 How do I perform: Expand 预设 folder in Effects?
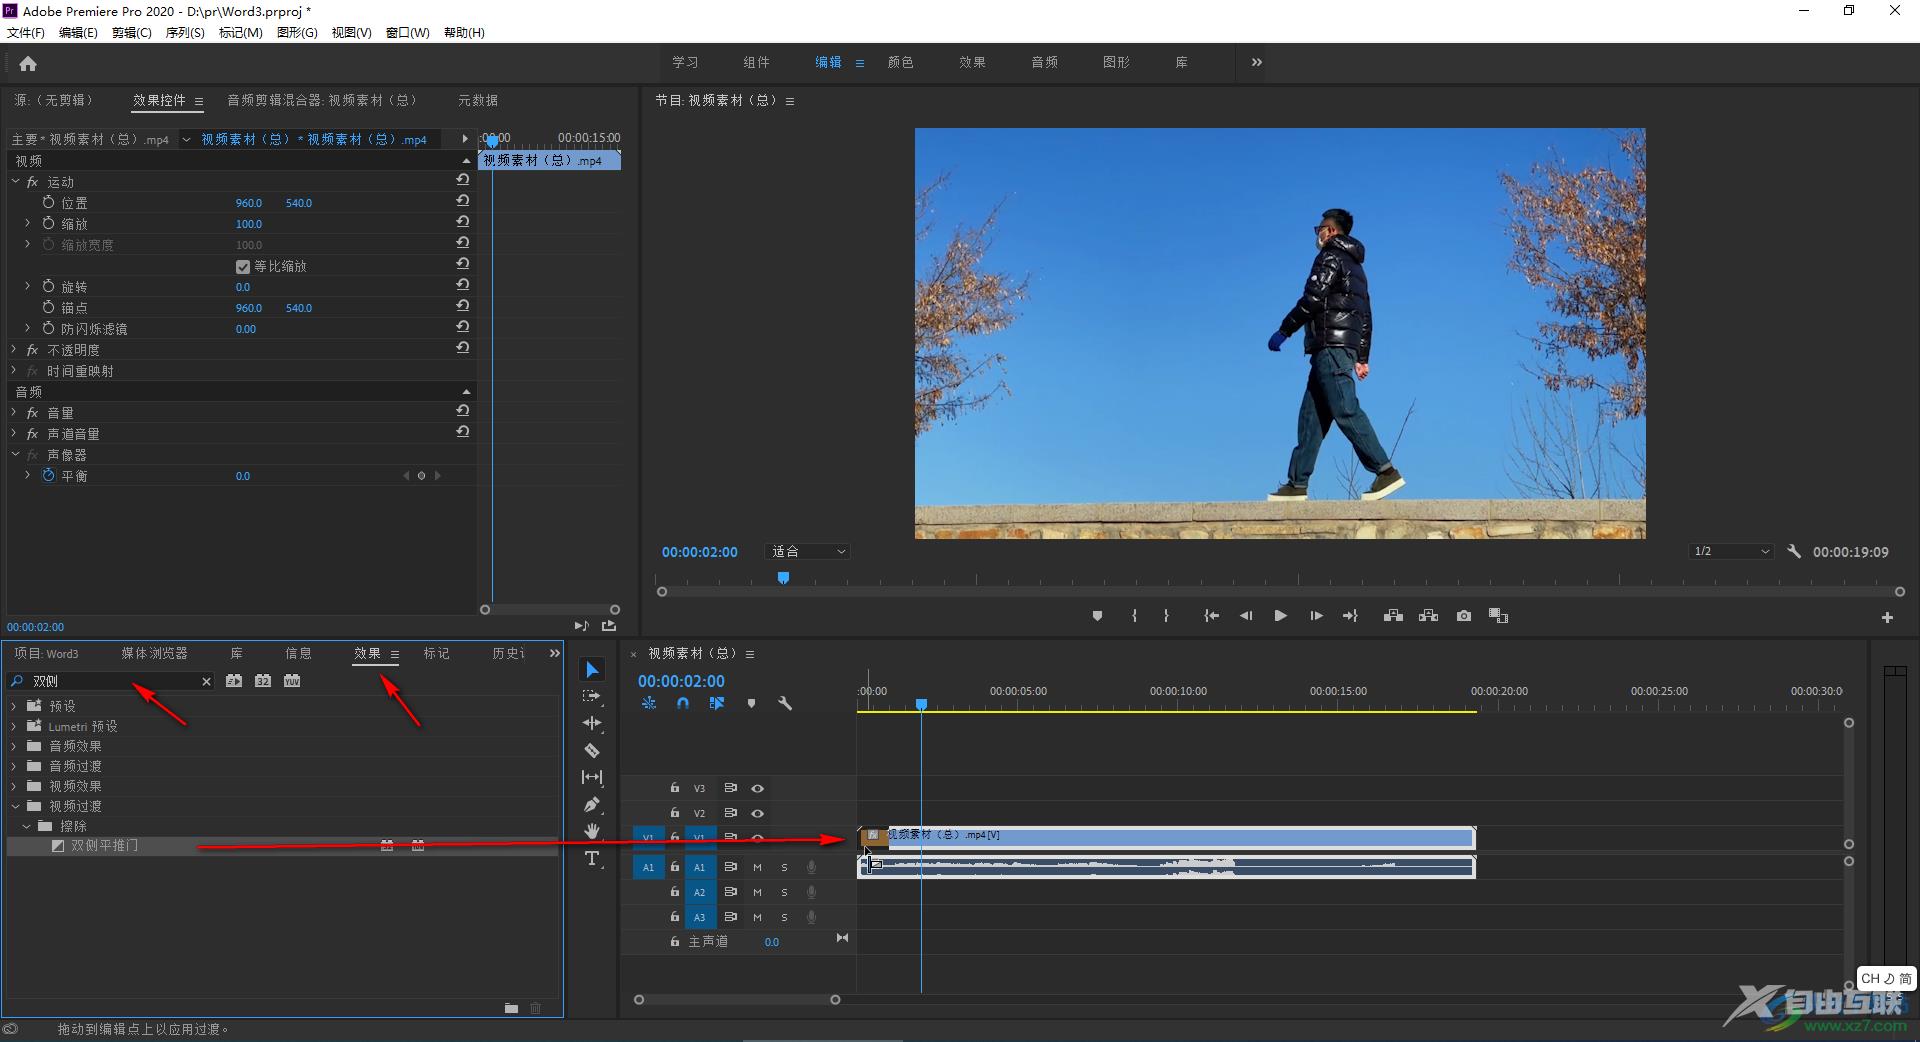click(14, 706)
